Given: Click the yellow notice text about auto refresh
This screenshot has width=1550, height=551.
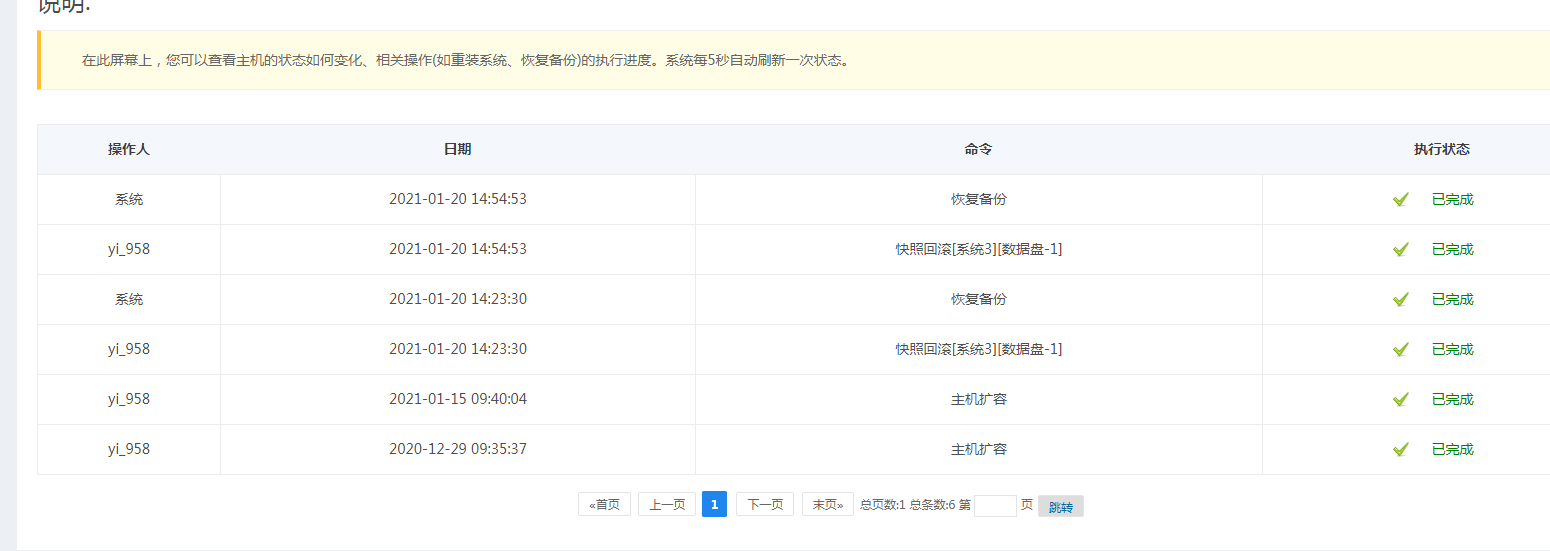Looking at the screenshot, I should tap(466, 60).
